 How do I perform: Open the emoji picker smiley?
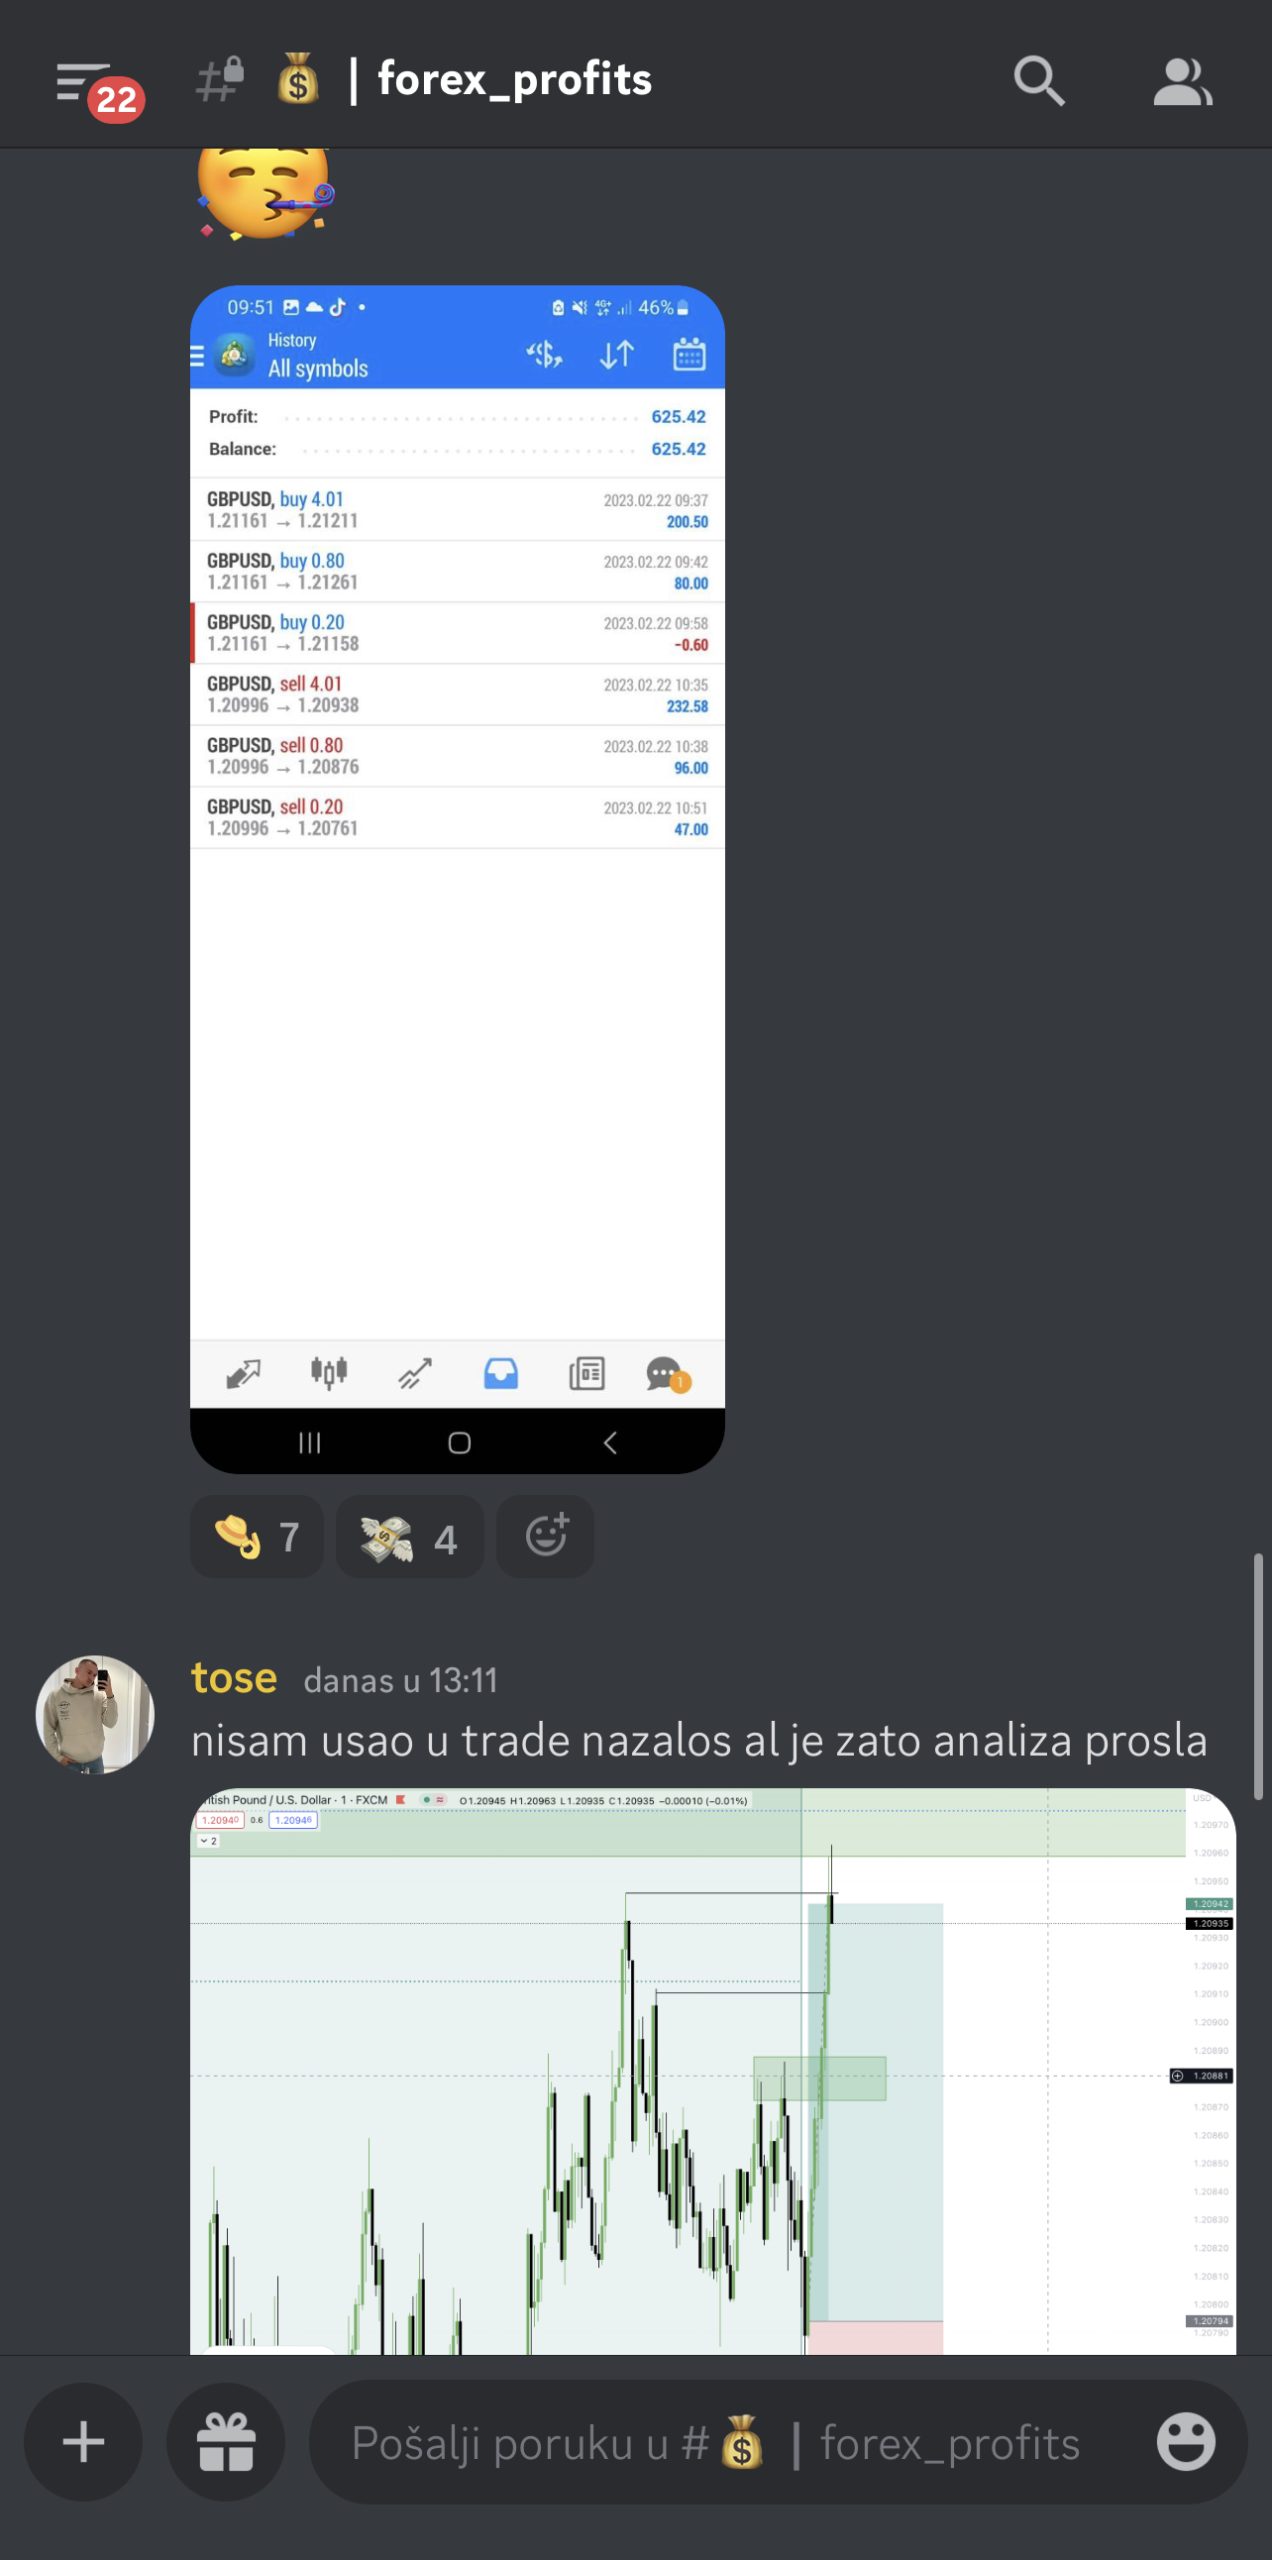(1186, 2442)
